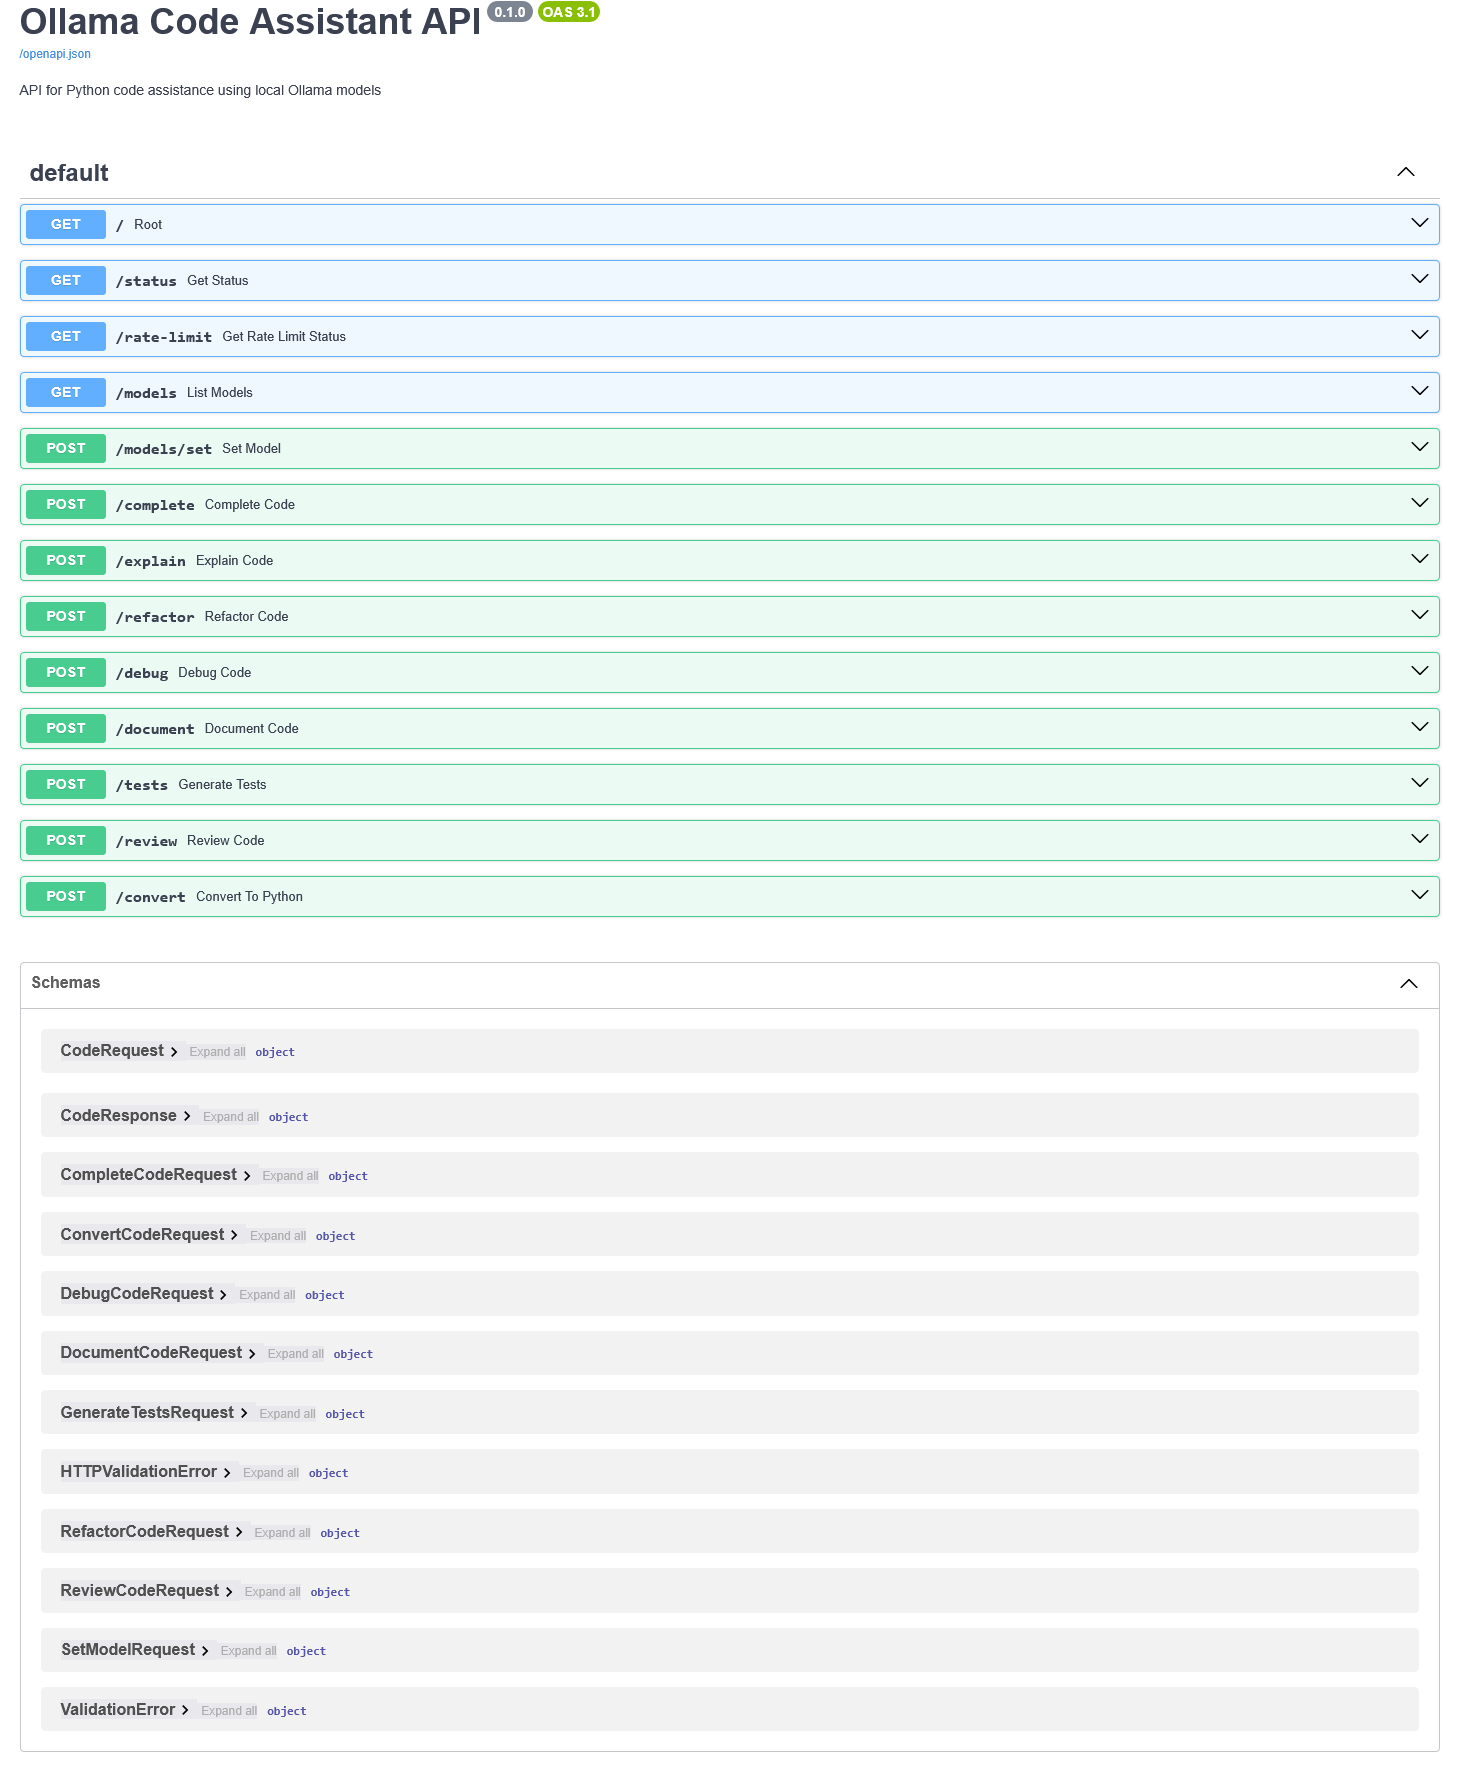Open the /openapi.json link
Image resolution: width=1460 pixels, height=1775 pixels.
[x=55, y=54]
